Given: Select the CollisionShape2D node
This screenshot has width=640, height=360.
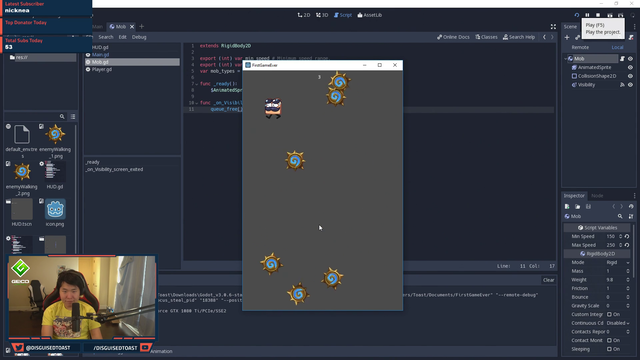Looking at the screenshot, I should pos(597,76).
